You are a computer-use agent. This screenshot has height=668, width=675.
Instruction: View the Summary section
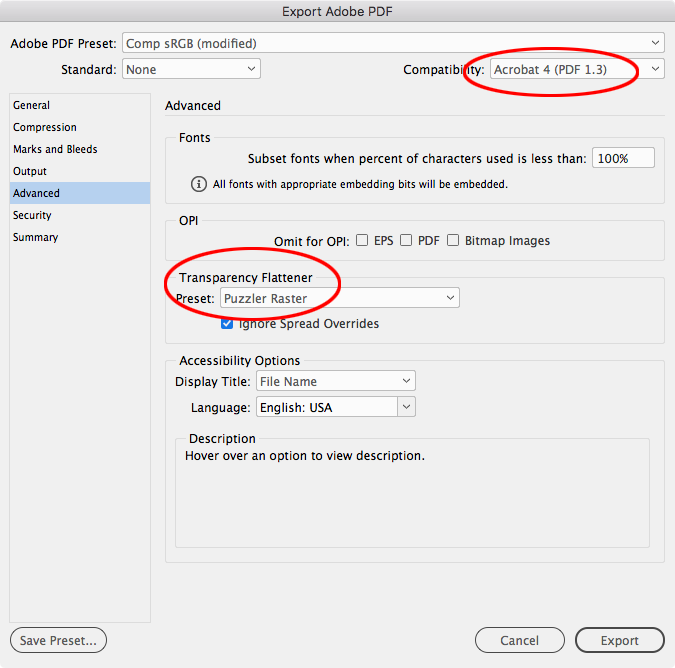80,237
